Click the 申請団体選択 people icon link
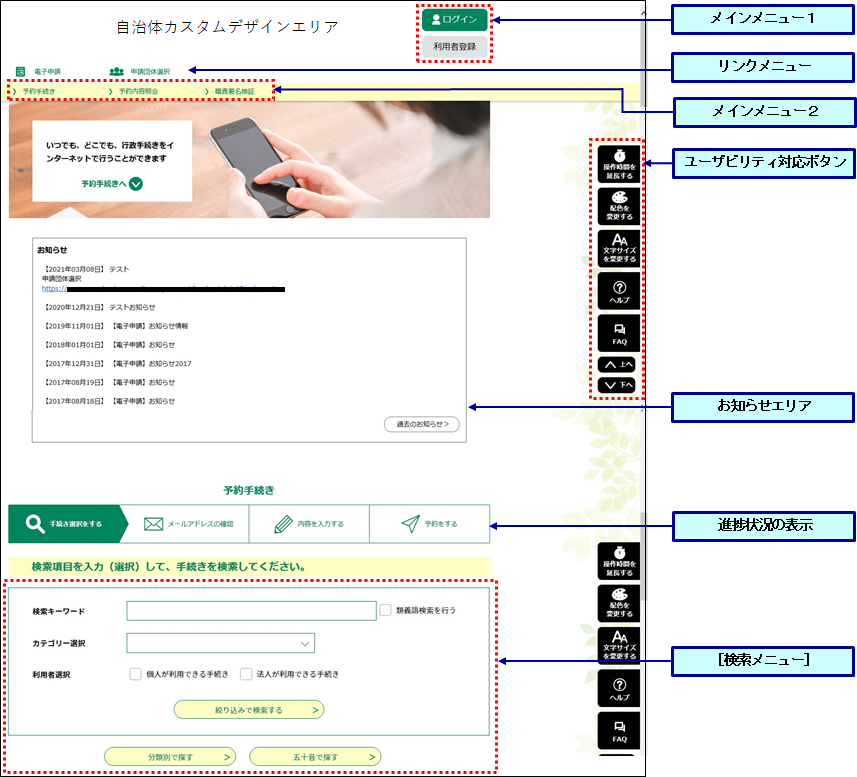This screenshot has width=857, height=777. (x=117, y=72)
